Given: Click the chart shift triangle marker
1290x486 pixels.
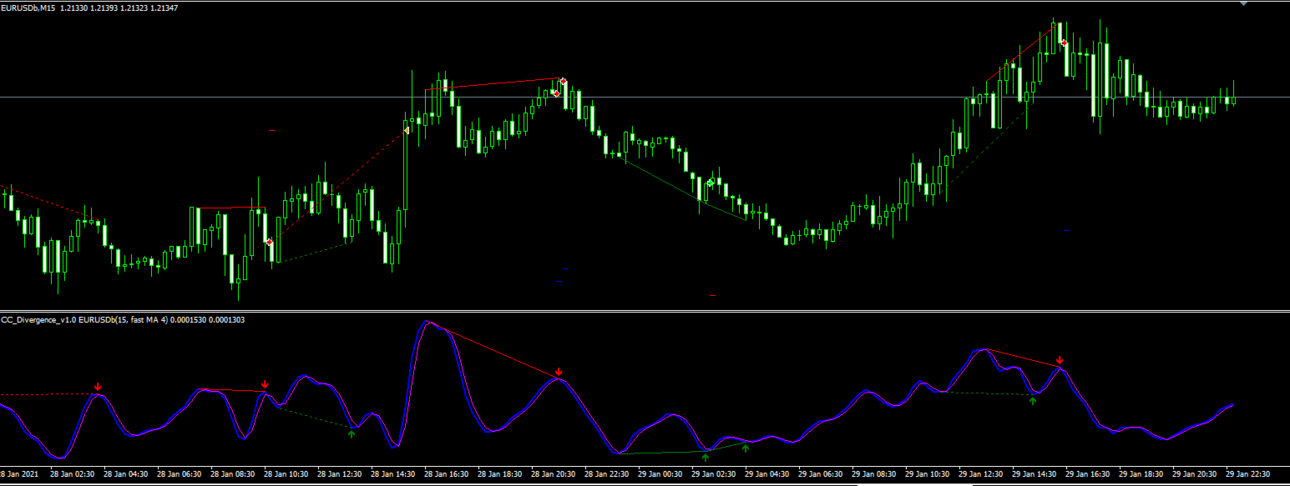Looking at the screenshot, I should point(1245,5).
